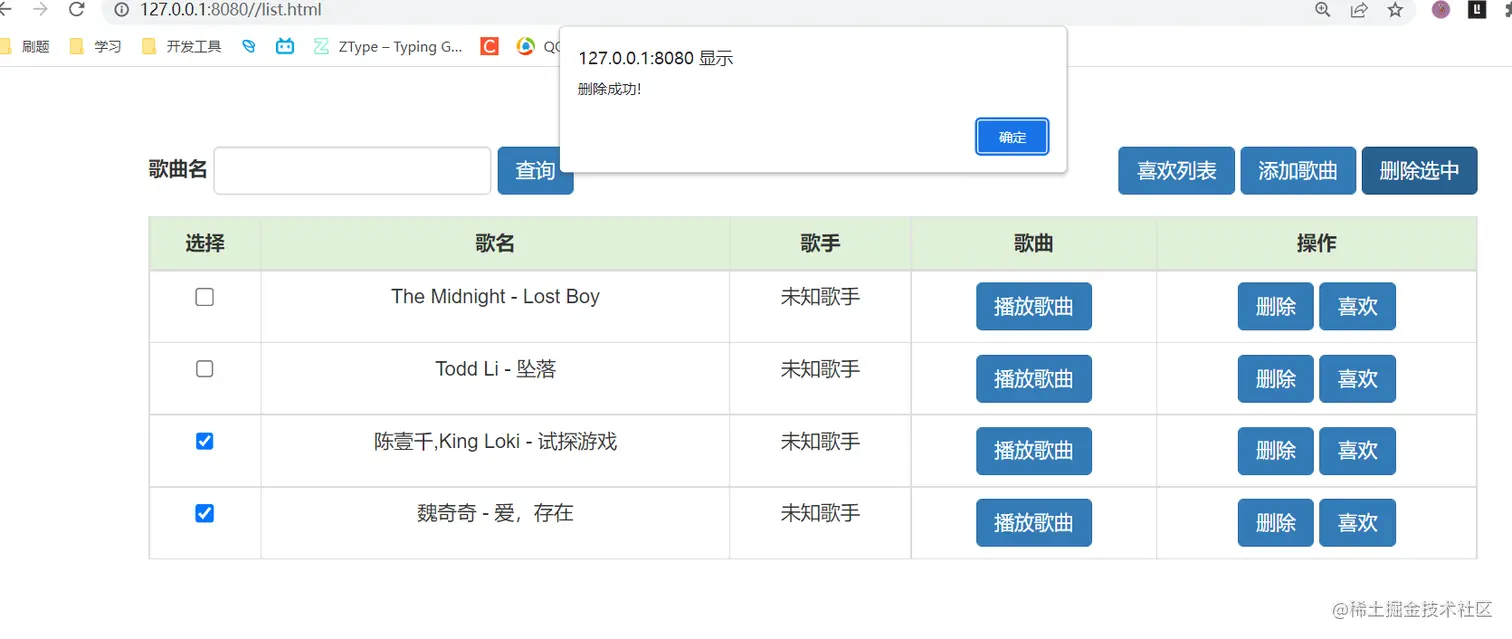This screenshot has width=1512, height=639.
Task: Uncheck the box for 魏奇奇 - 爱，存在
Action: point(204,513)
